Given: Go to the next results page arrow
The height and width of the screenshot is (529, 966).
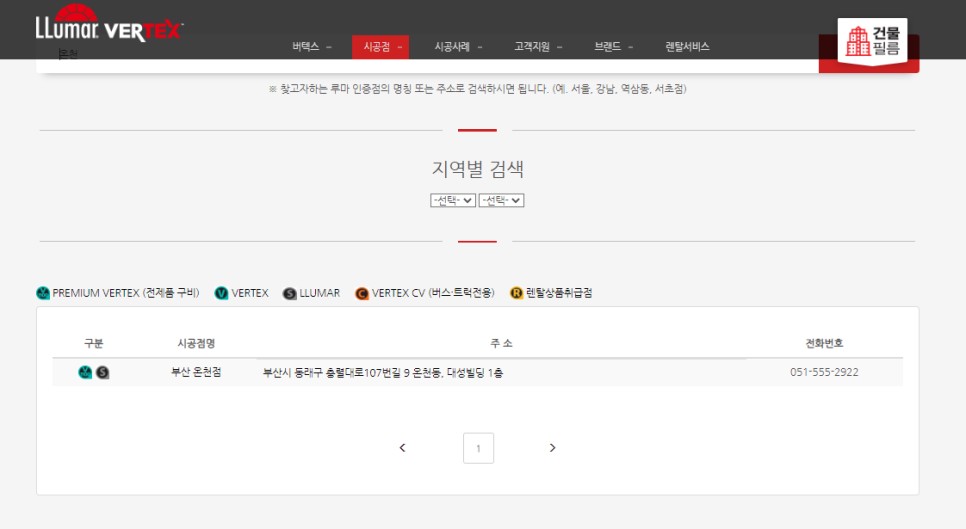Looking at the screenshot, I should pyautogui.click(x=553, y=448).
